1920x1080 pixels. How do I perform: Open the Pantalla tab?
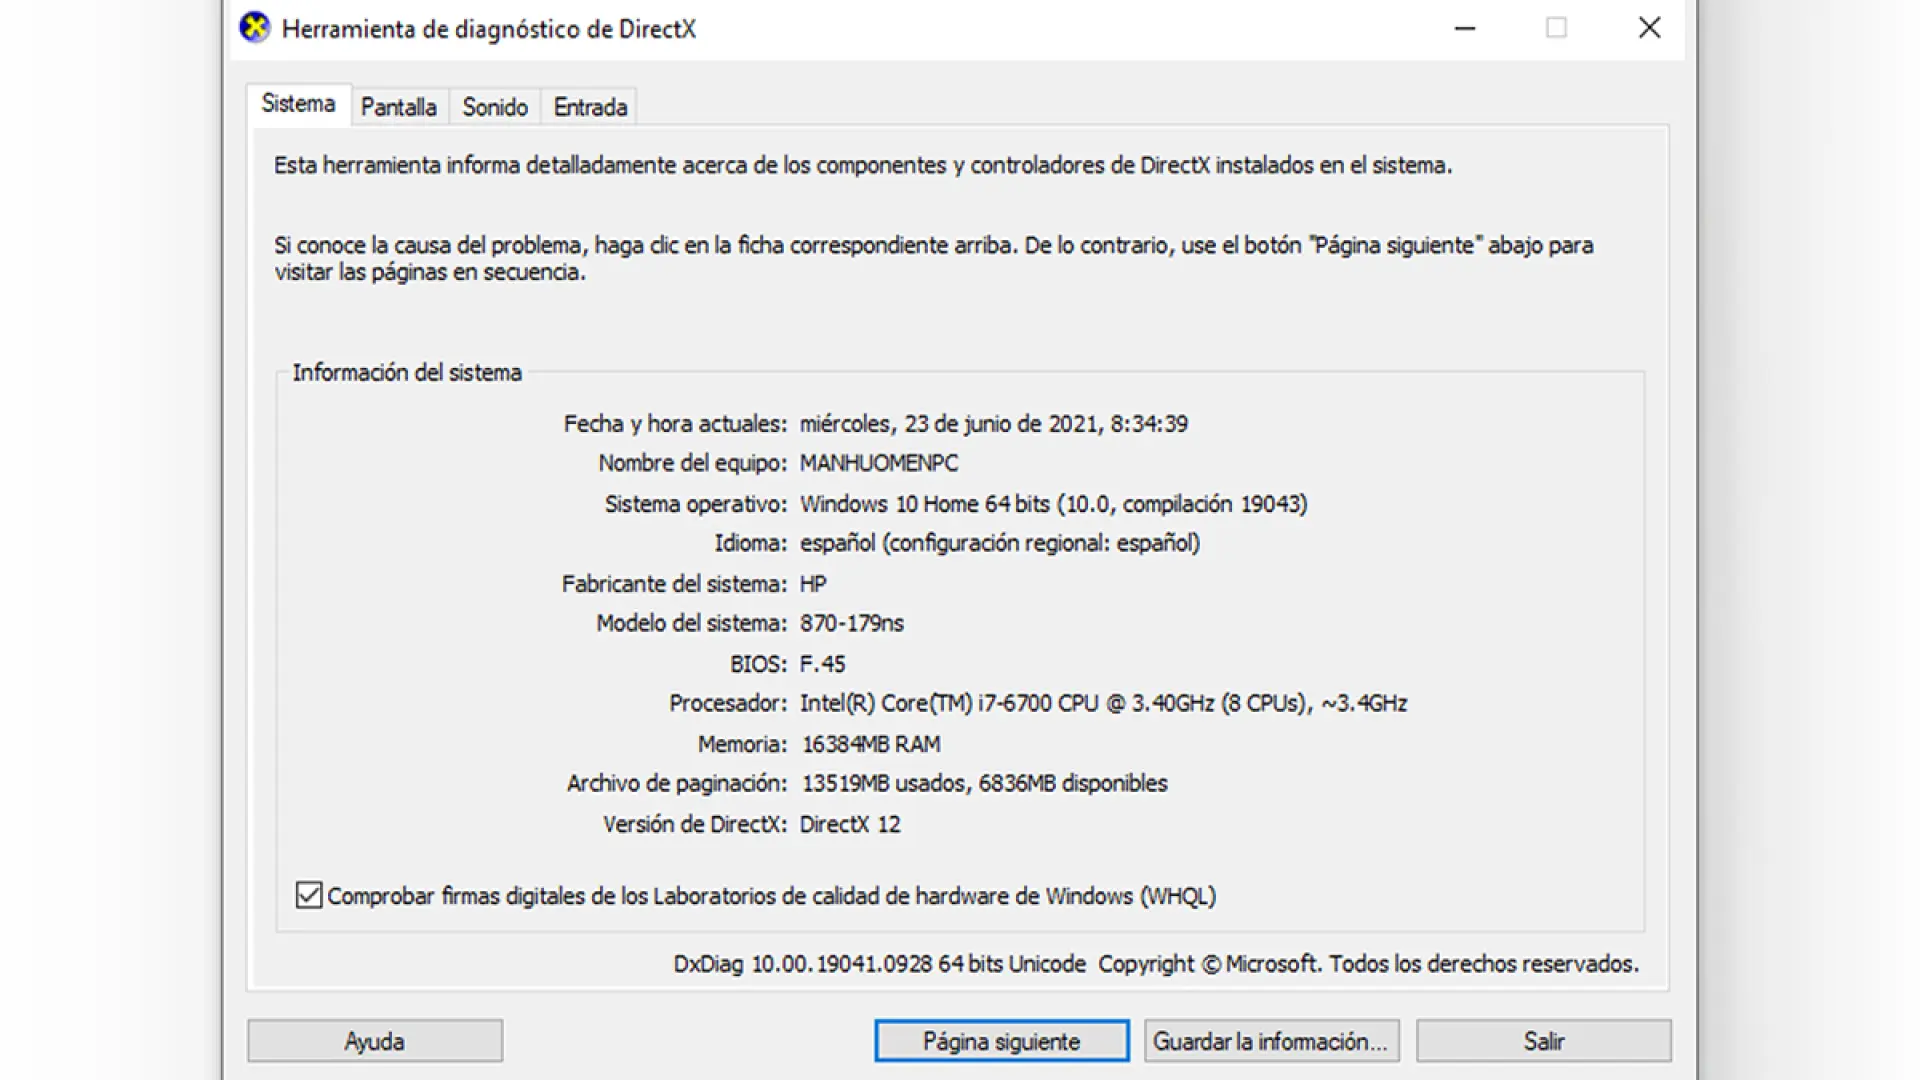398,107
